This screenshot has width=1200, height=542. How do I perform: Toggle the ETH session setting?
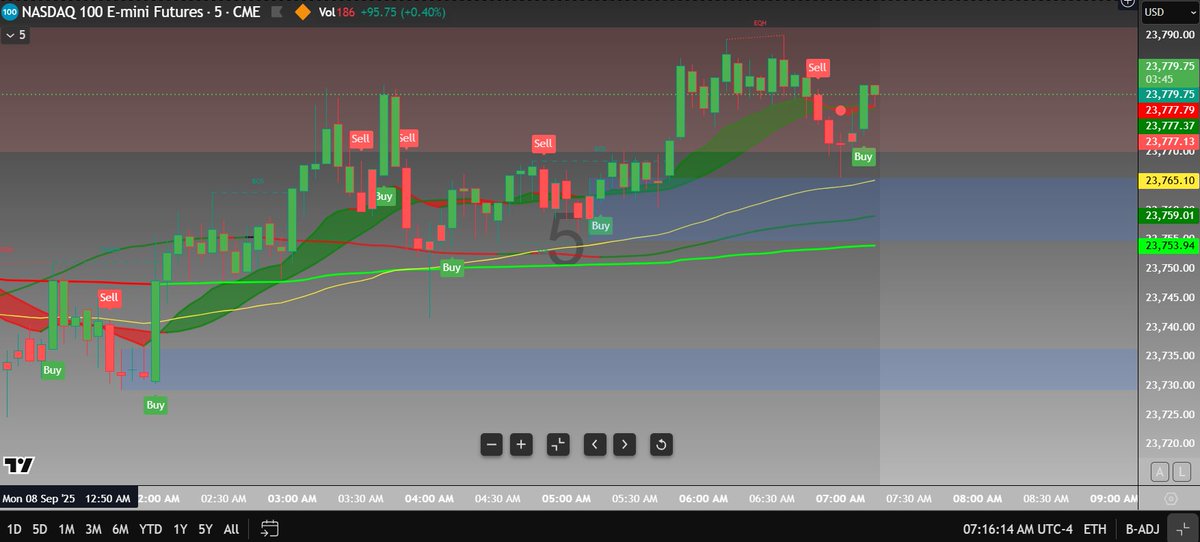[1095, 528]
